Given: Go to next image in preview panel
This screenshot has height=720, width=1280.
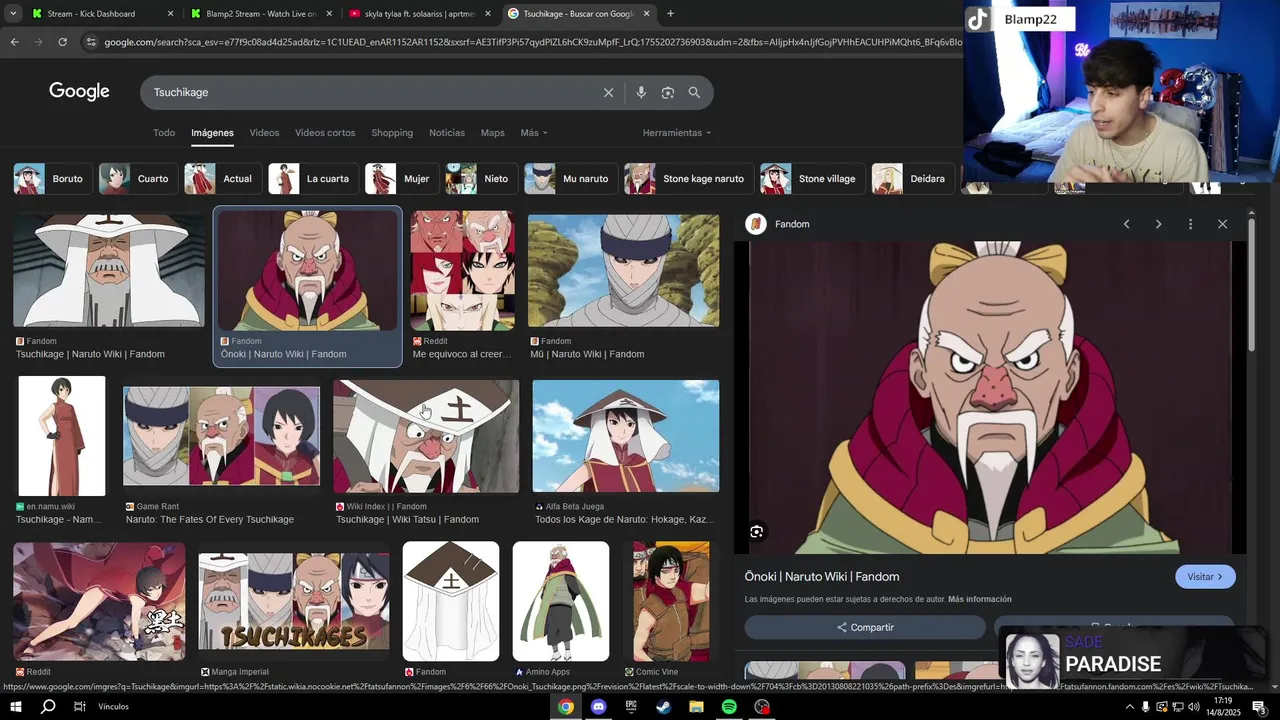Looking at the screenshot, I should [1158, 224].
